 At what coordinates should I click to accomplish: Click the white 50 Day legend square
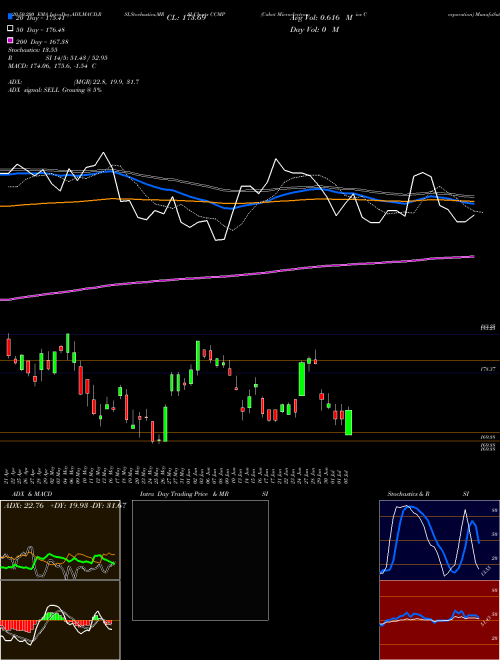[11, 29]
